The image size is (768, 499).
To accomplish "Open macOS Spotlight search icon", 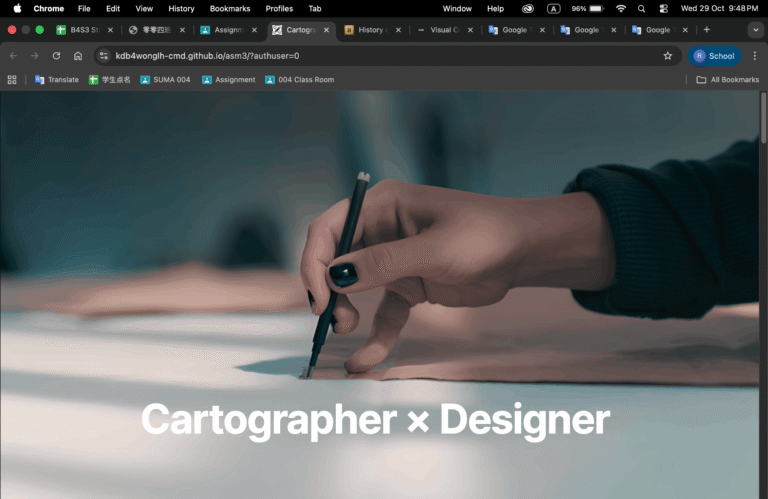I will click(641, 8).
